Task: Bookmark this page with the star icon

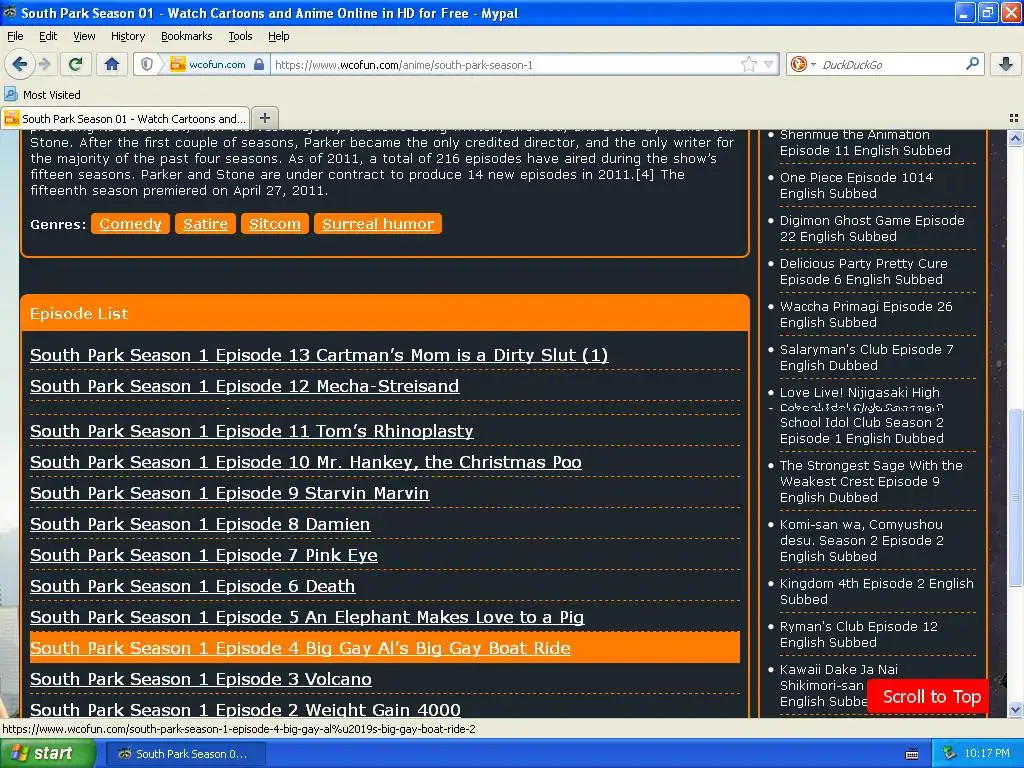Action: 748,64
